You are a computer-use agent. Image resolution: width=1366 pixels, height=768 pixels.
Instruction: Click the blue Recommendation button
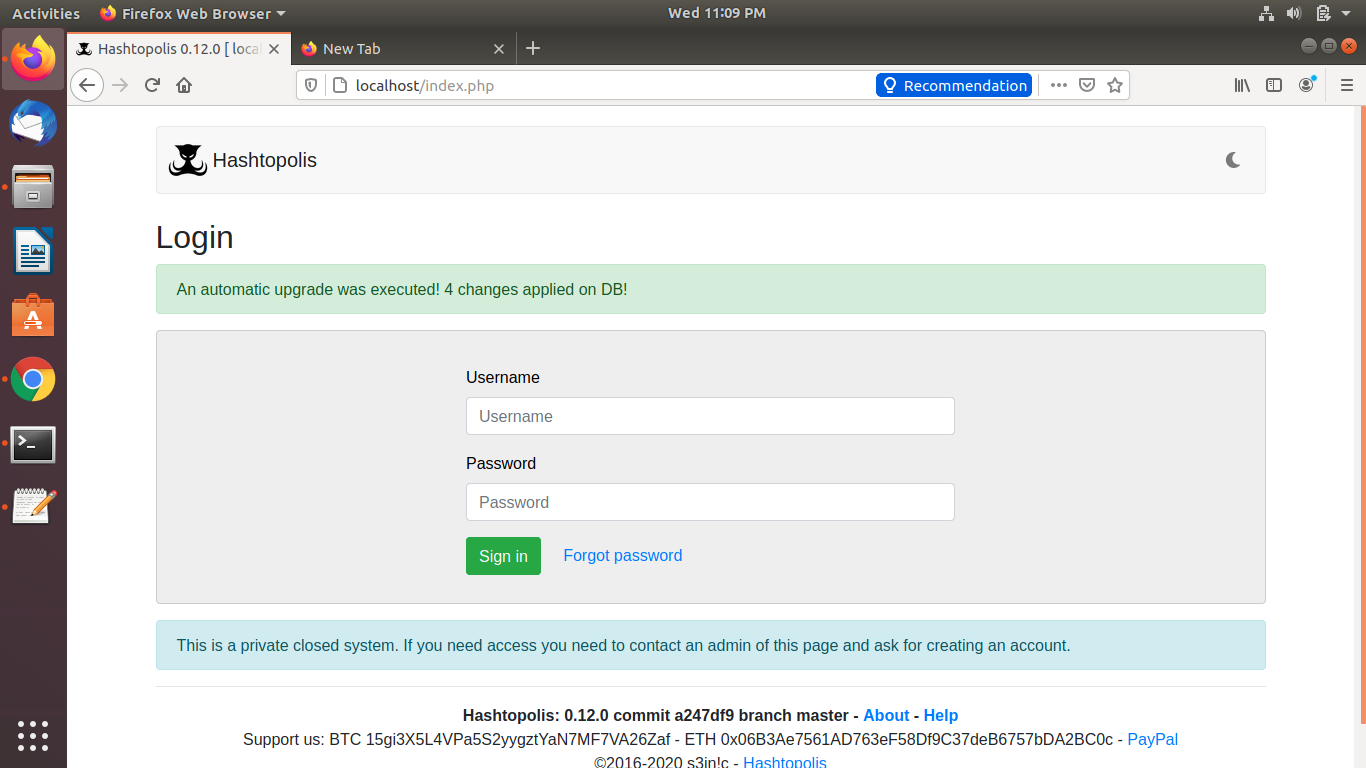[954, 85]
